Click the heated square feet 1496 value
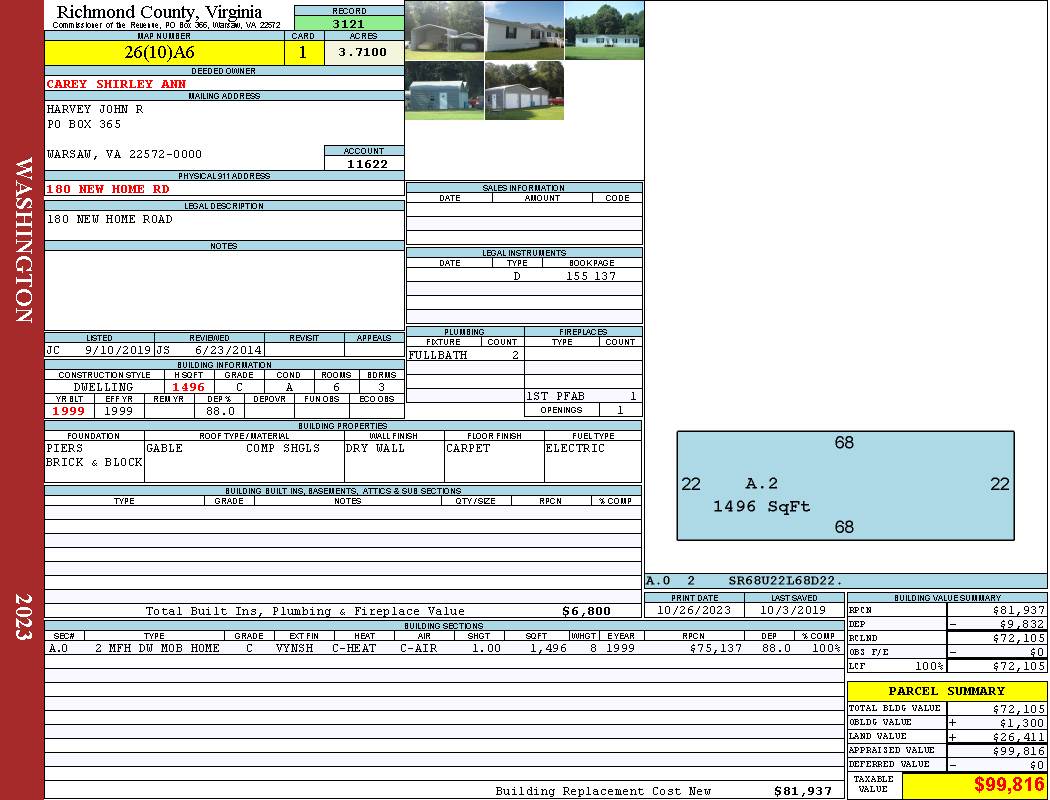Viewport: 1050px width, 800px height. 188,387
